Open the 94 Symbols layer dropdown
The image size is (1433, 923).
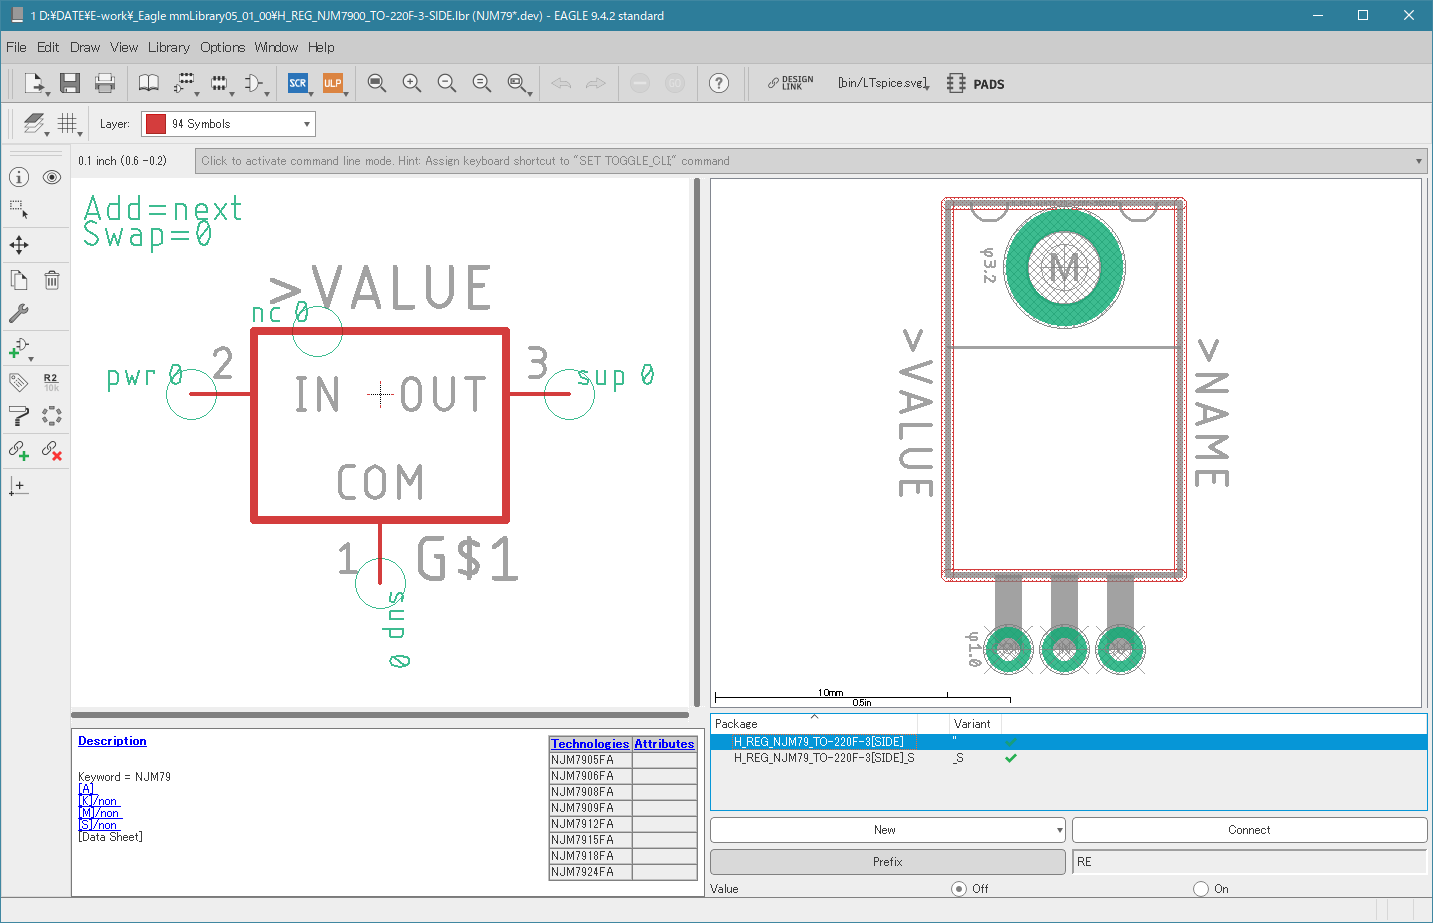[x=229, y=124]
